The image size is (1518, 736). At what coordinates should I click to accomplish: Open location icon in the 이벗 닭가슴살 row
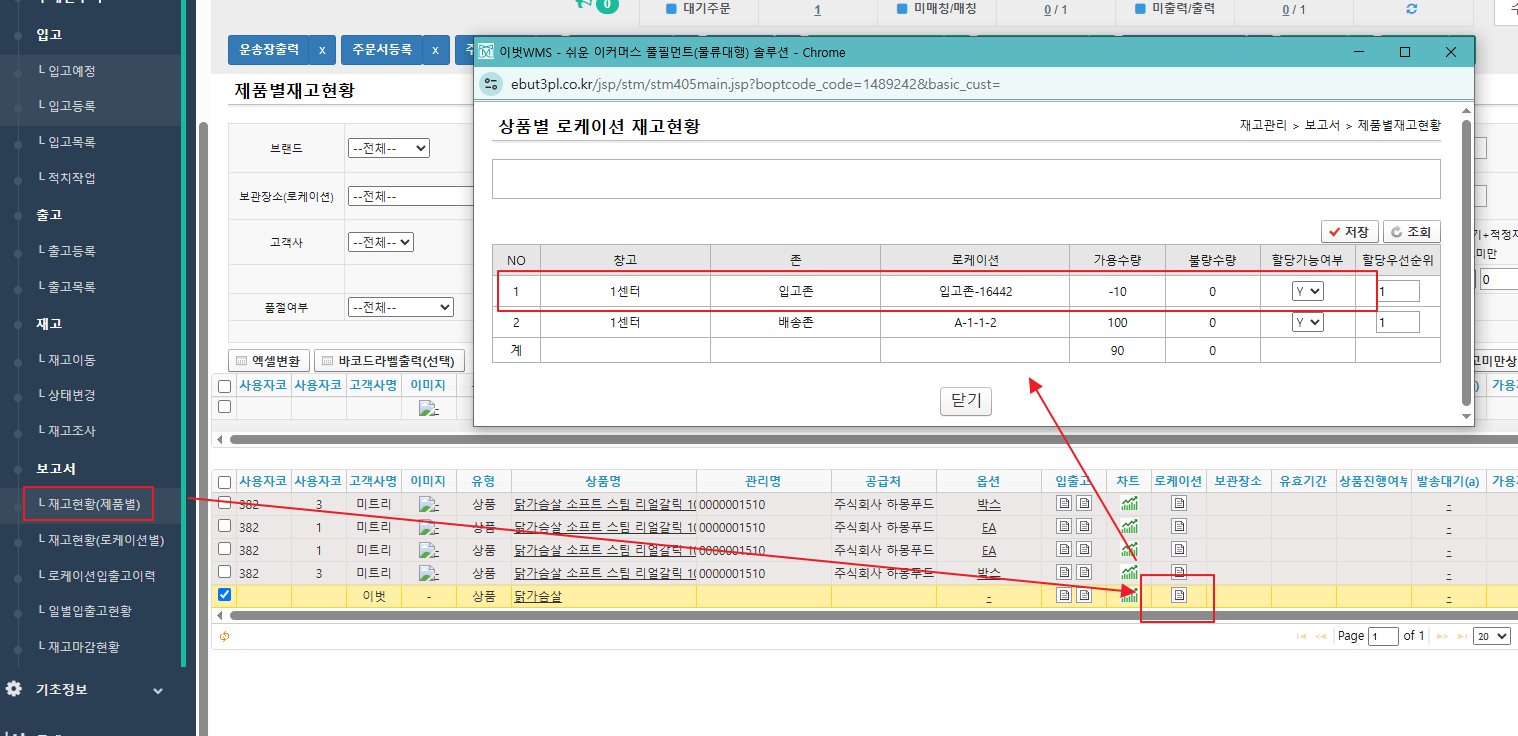pos(1179,595)
